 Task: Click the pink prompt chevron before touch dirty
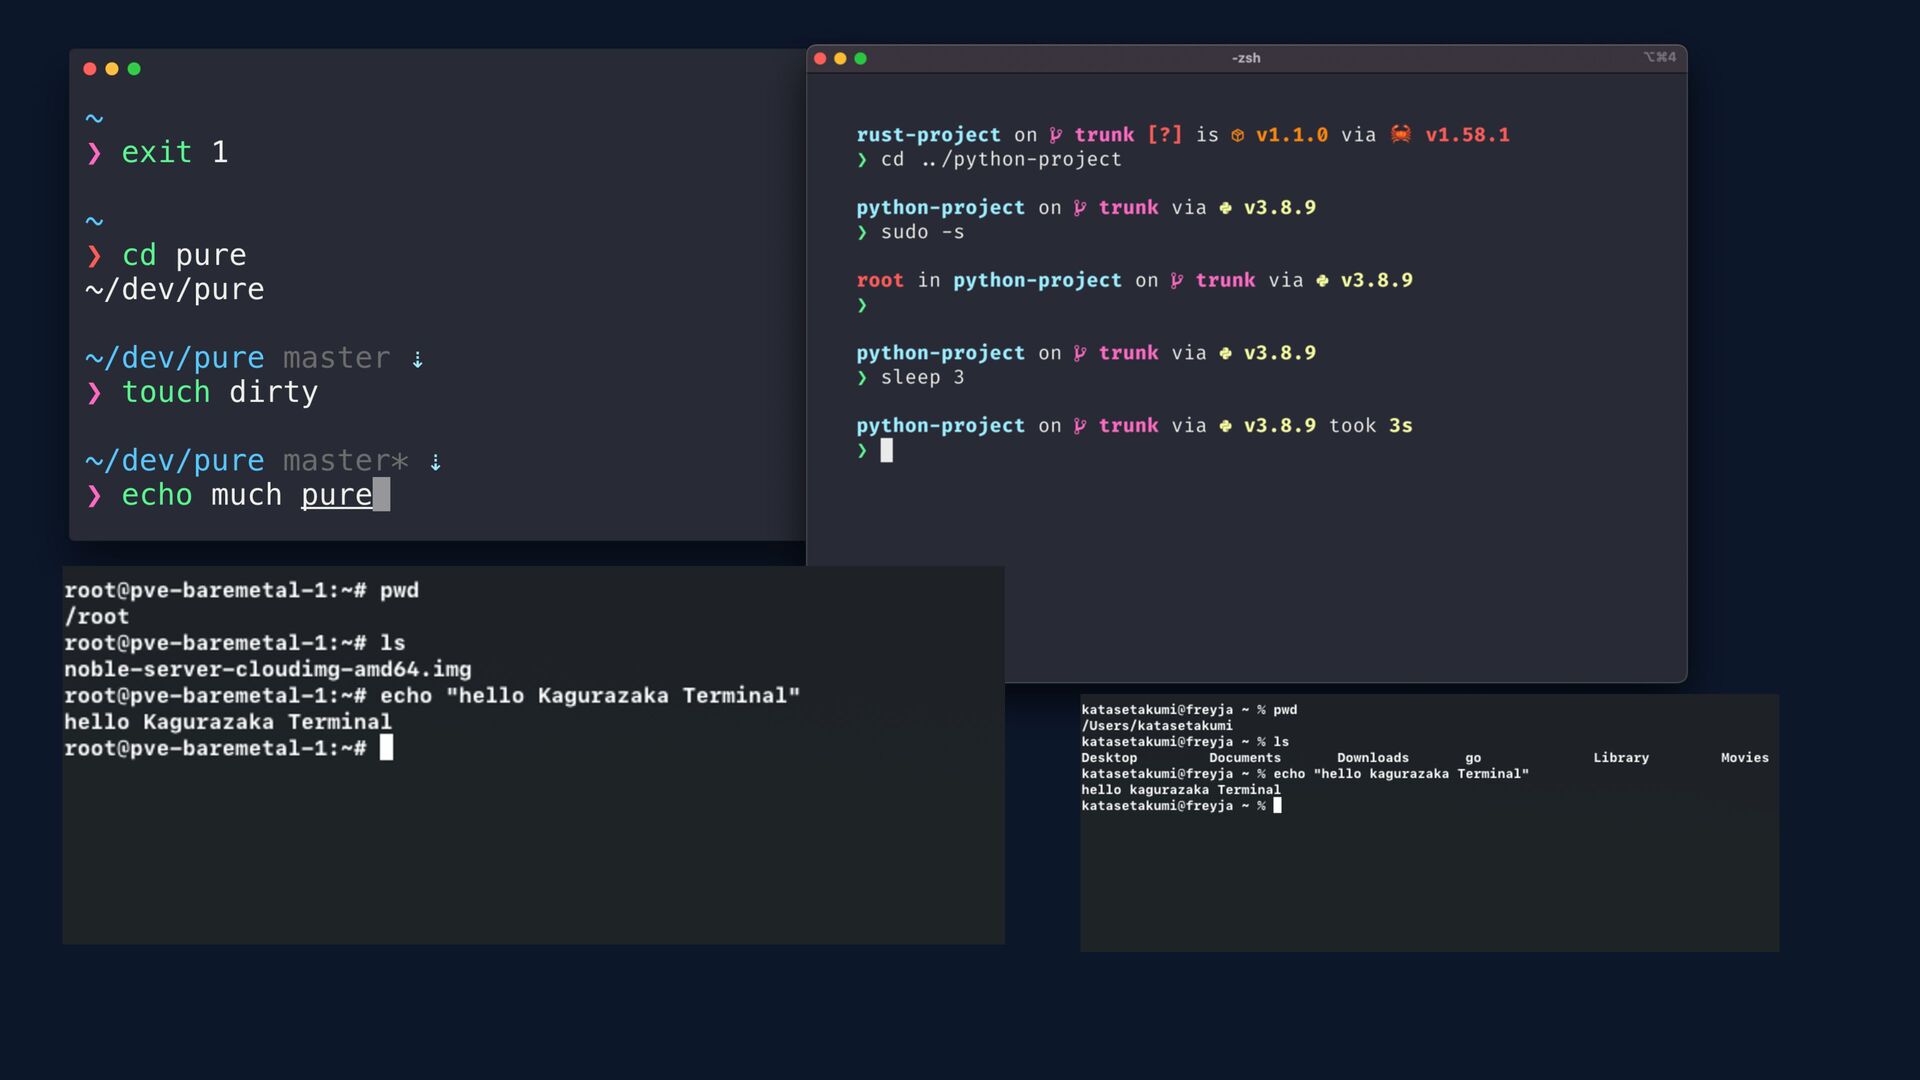point(94,393)
